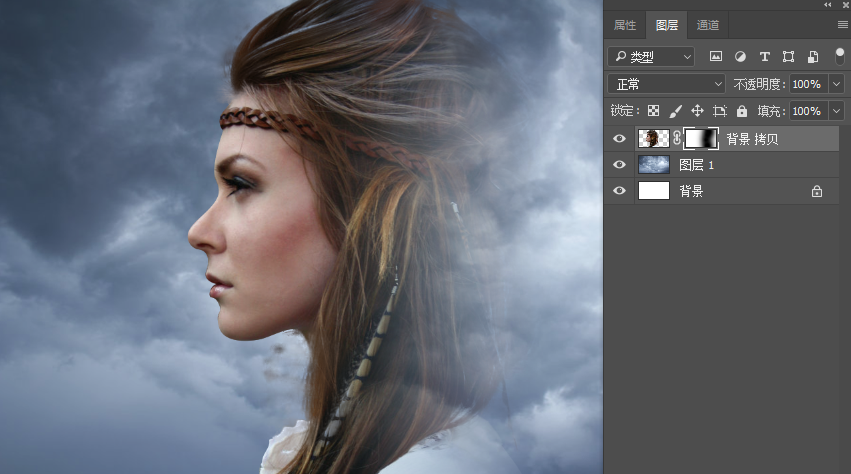Filter layers by smart object icon
The height and width of the screenshot is (474, 851).
click(x=813, y=57)
